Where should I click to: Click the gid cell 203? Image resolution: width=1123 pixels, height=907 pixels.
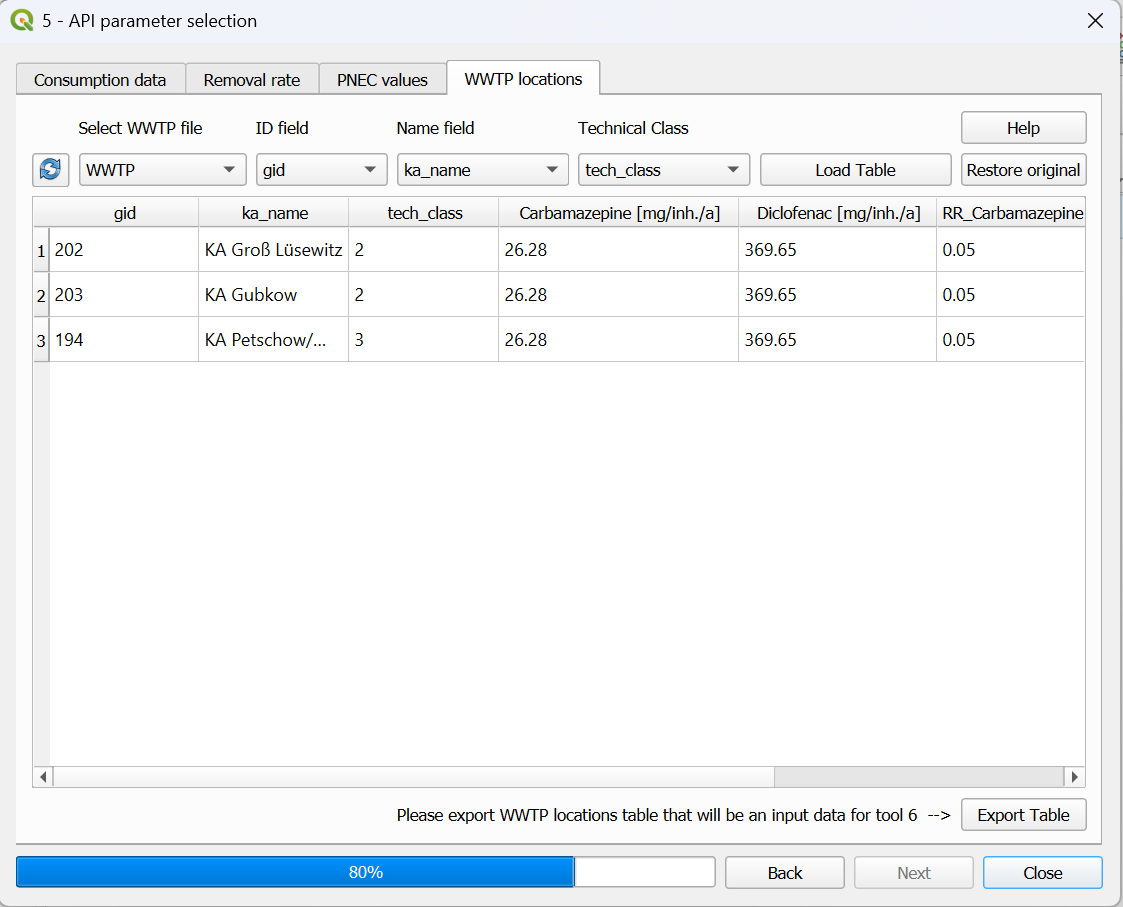coord(124,294)
